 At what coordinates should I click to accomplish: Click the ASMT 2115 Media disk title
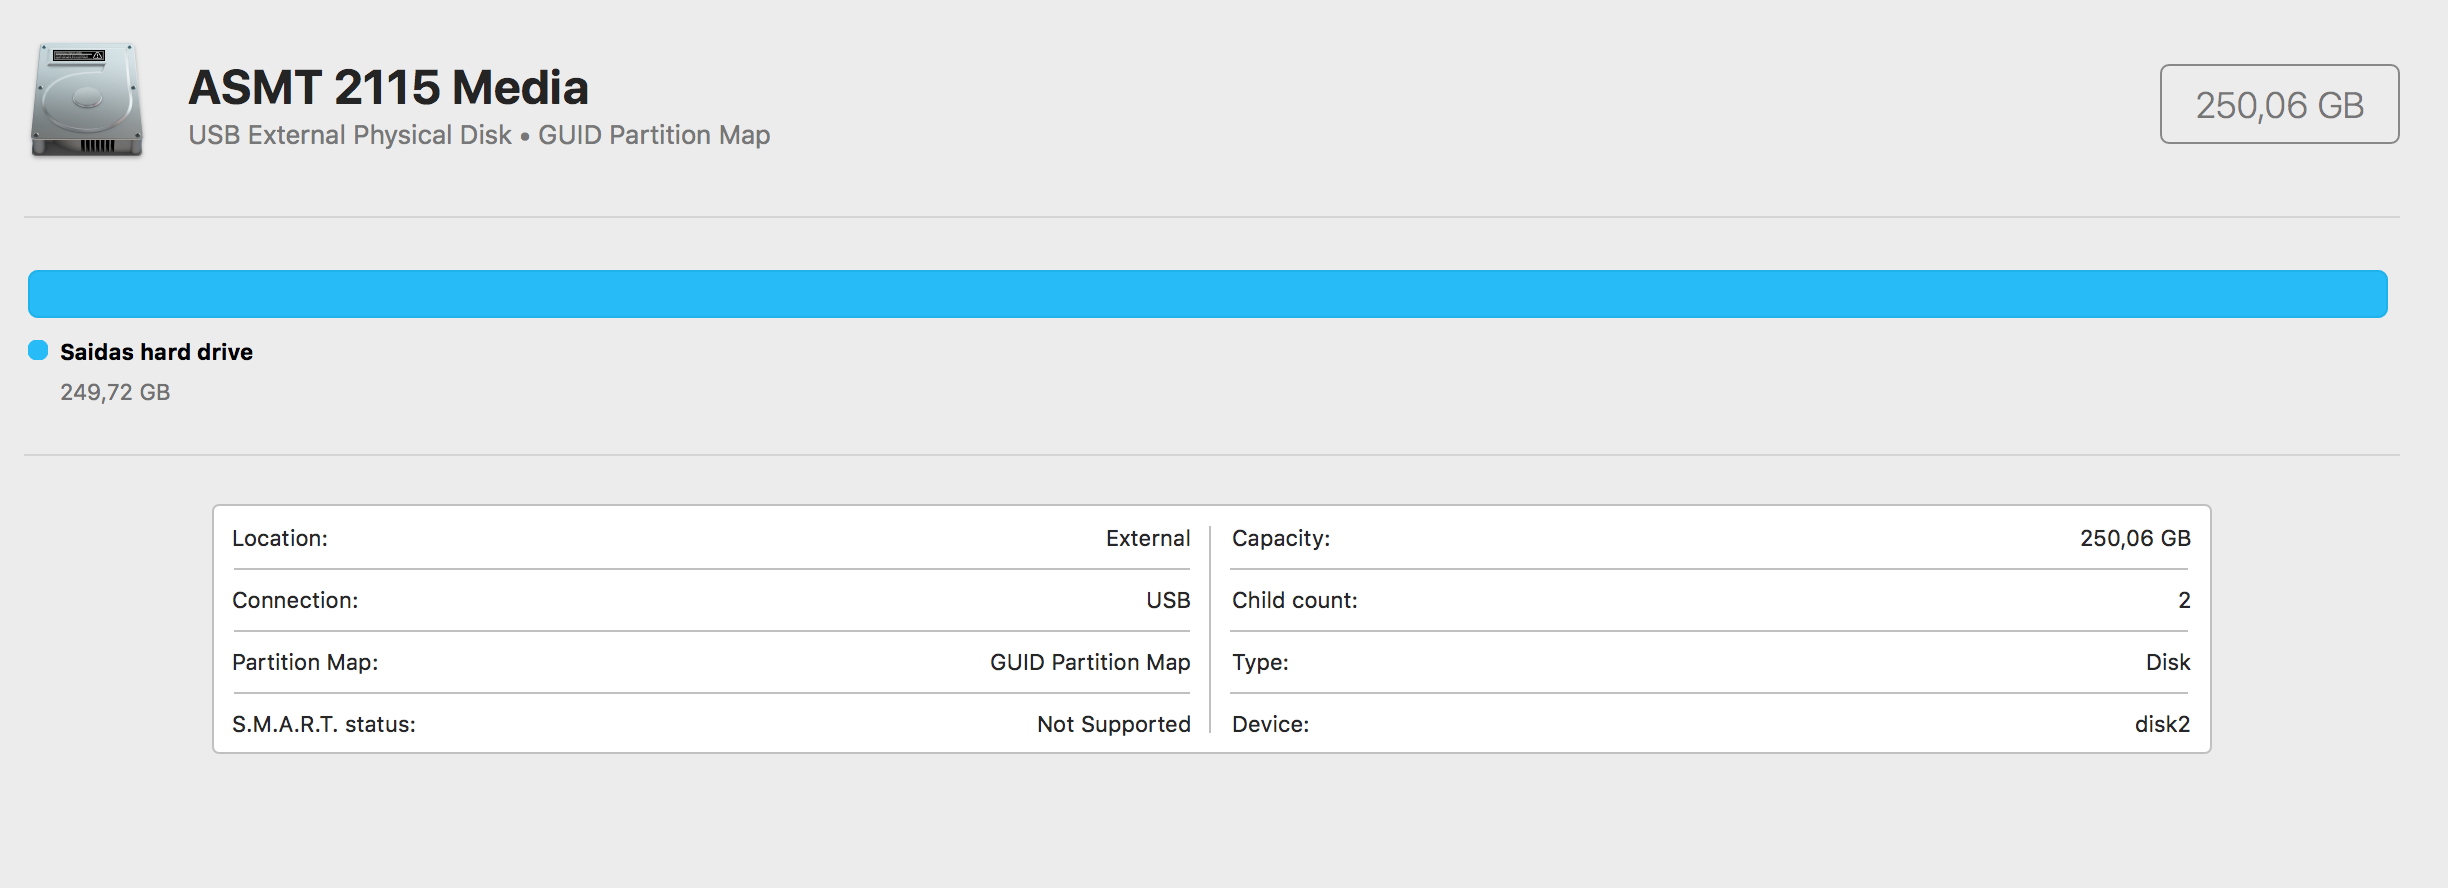point(388,87)
